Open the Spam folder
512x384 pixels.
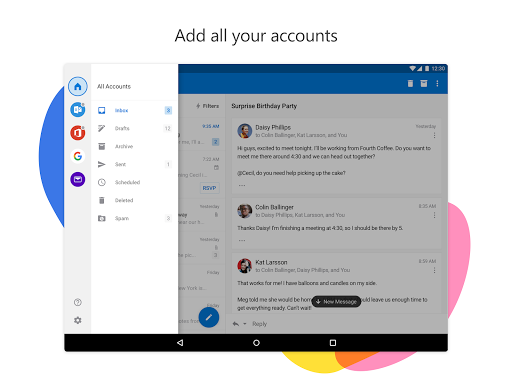point(135,218)
